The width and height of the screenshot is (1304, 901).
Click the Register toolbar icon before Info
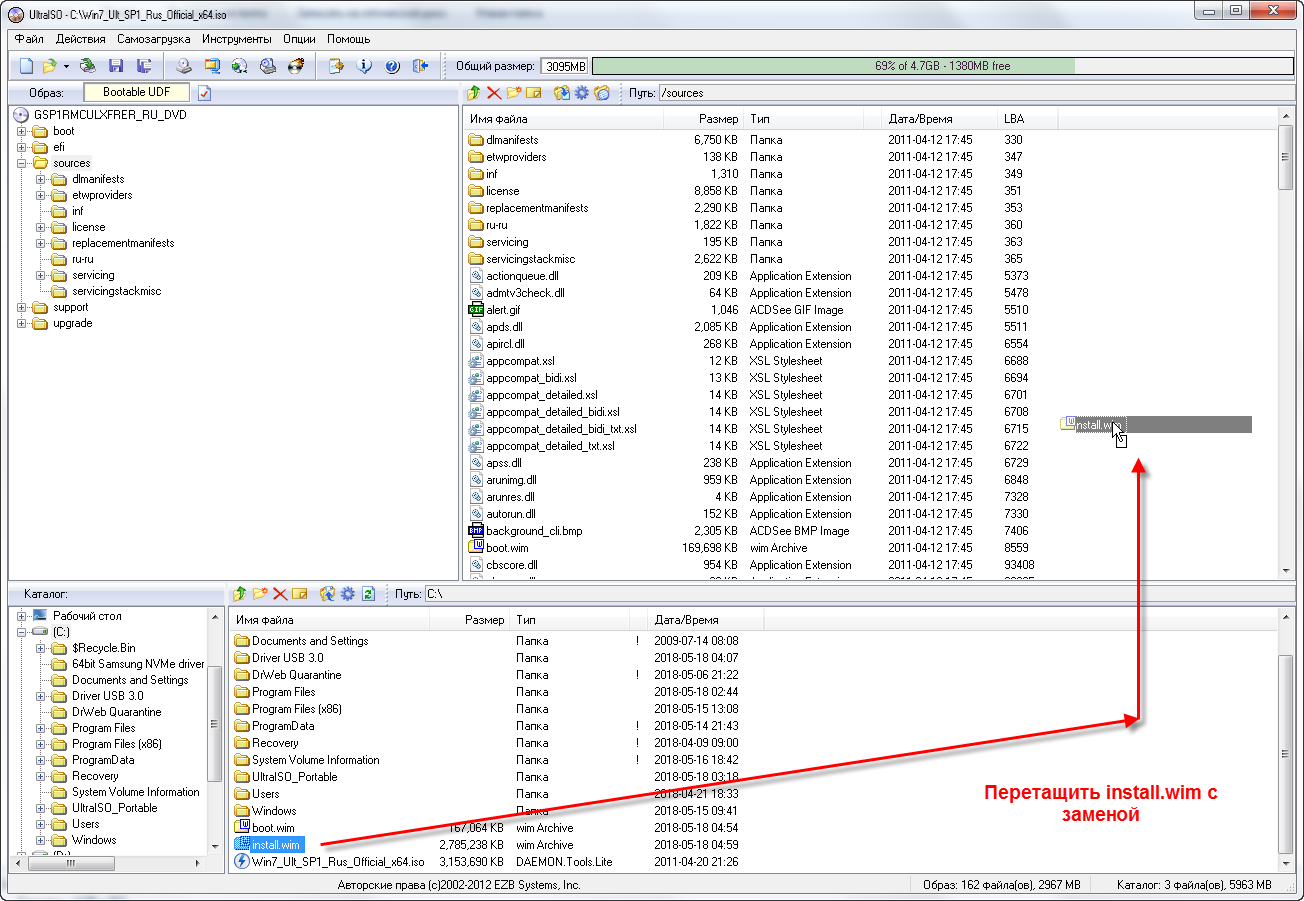point(336,66)
